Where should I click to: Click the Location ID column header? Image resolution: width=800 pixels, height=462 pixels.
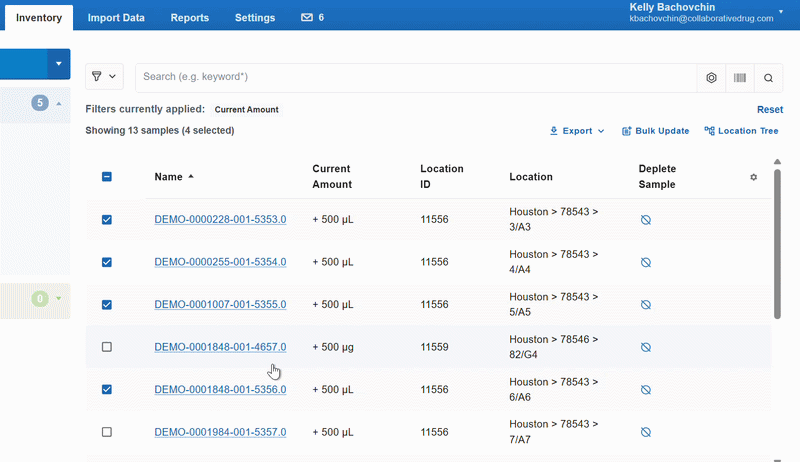[442, 176]
